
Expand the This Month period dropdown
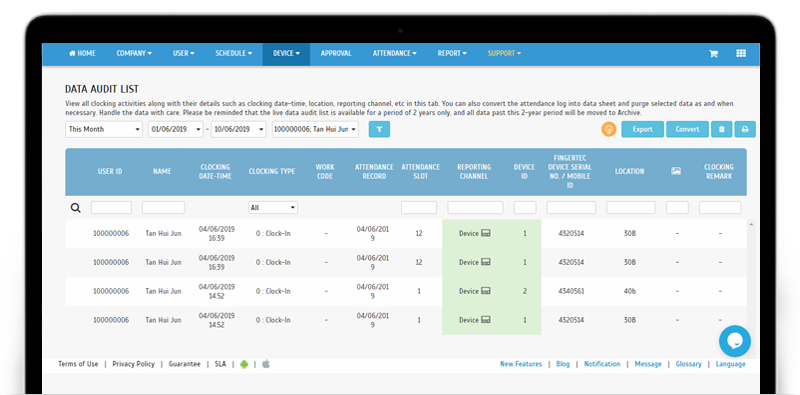tap(104, 130)
